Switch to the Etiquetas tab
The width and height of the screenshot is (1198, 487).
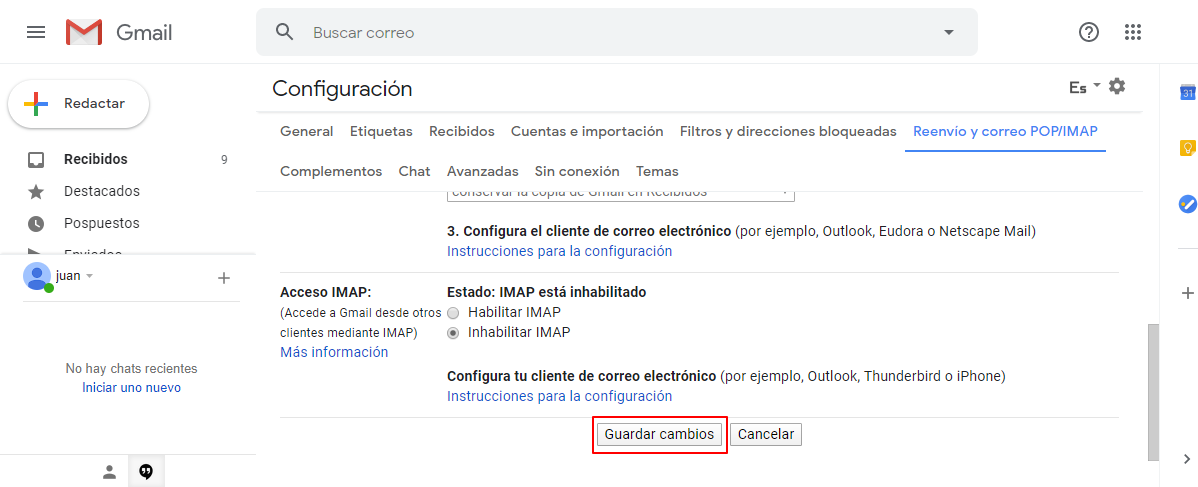point(381,131)
